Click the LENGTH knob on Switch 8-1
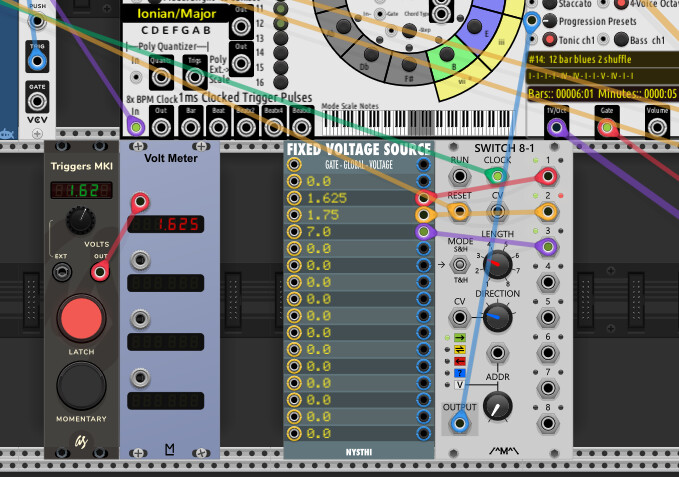The image size is (679, 477). coord(497,264)
